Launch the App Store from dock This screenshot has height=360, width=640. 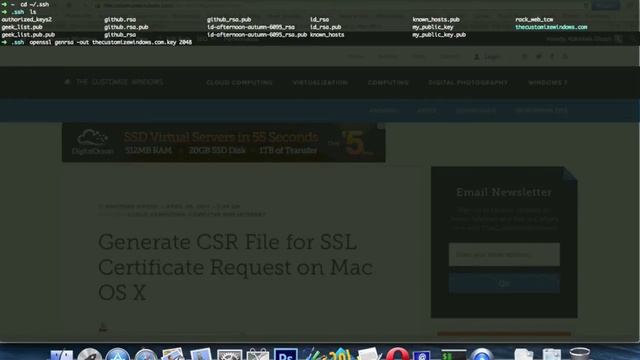point(118,354)
